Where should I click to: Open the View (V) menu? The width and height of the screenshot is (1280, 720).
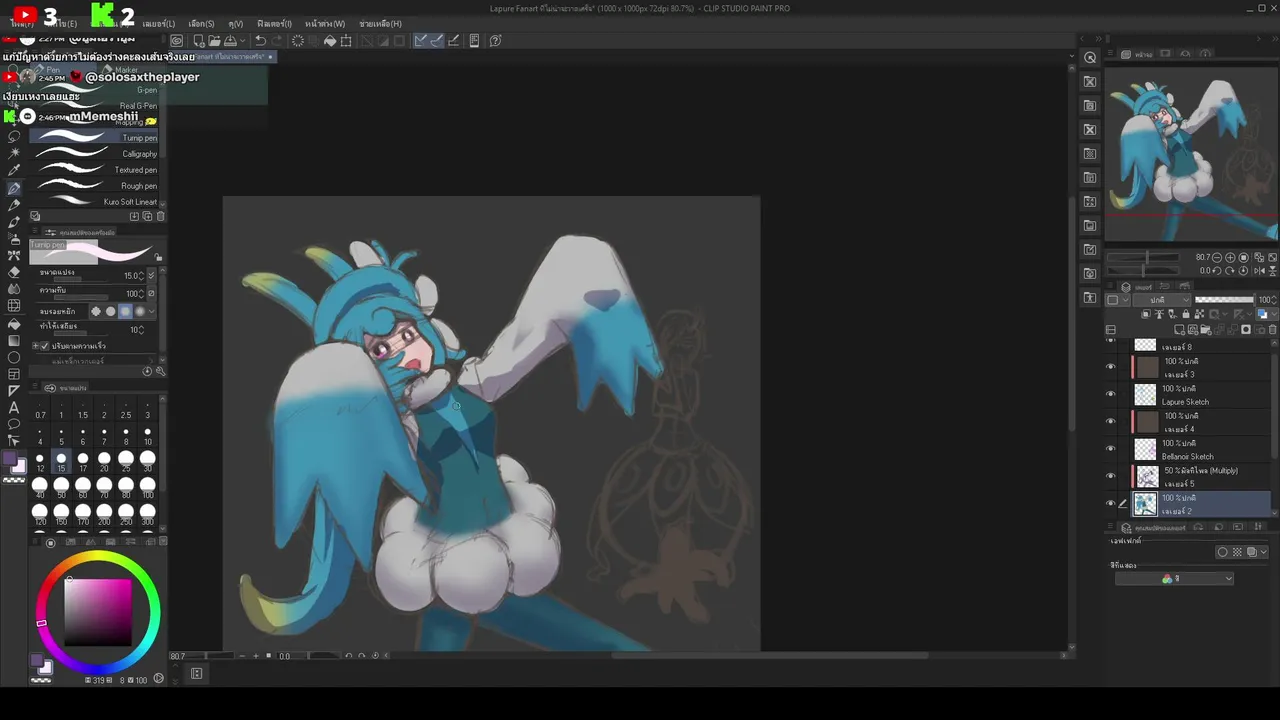236,24
